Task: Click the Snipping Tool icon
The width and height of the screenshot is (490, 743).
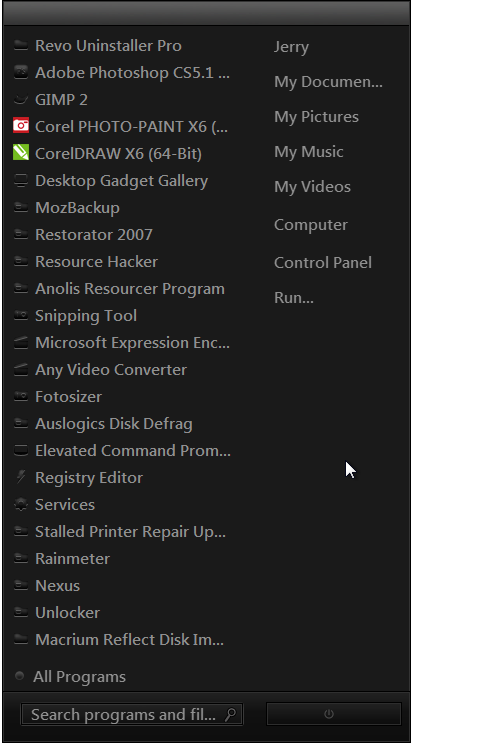Action: click(21, 315)
